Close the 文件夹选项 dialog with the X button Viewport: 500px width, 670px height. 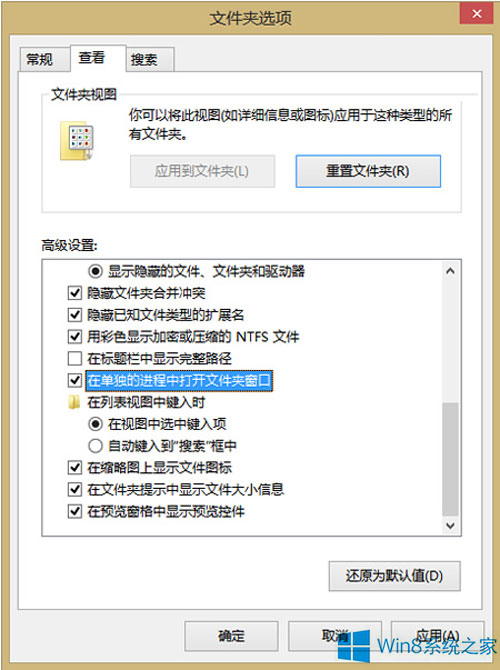(x=476, y=14)
